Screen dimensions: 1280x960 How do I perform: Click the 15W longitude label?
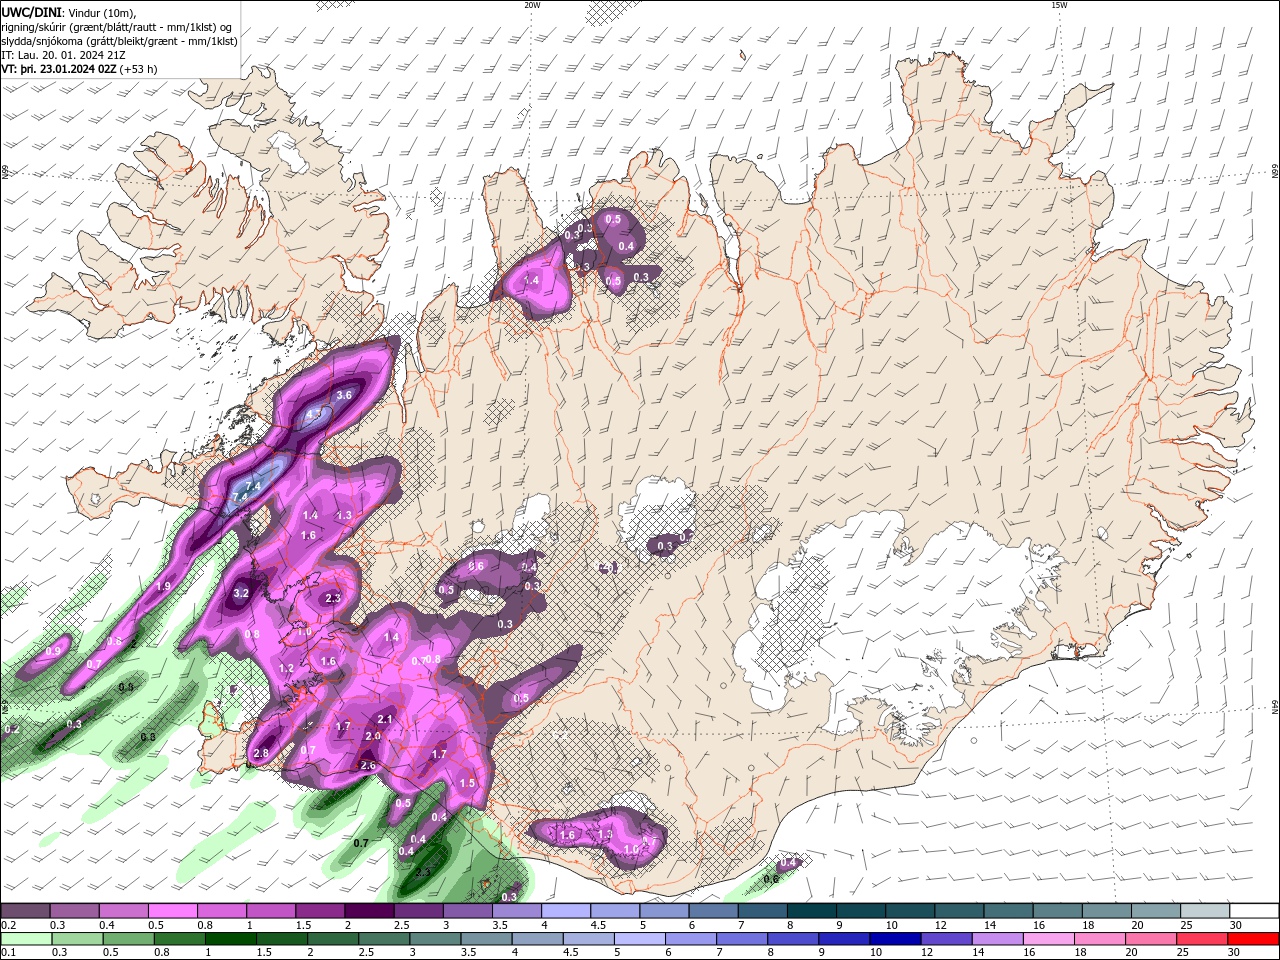coord(1058,5)
